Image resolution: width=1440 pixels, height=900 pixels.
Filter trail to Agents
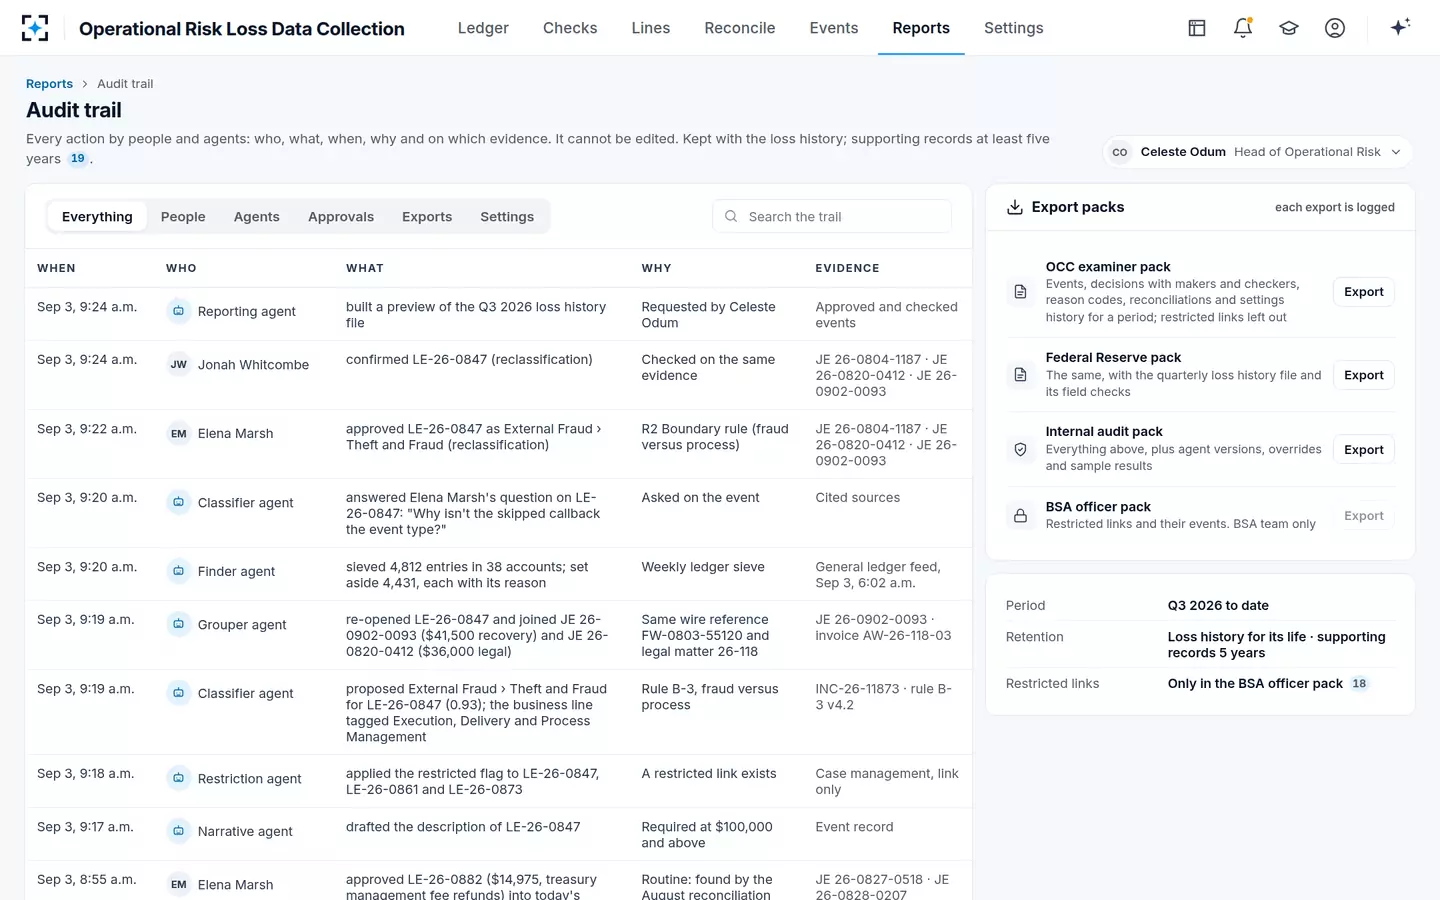257,217
